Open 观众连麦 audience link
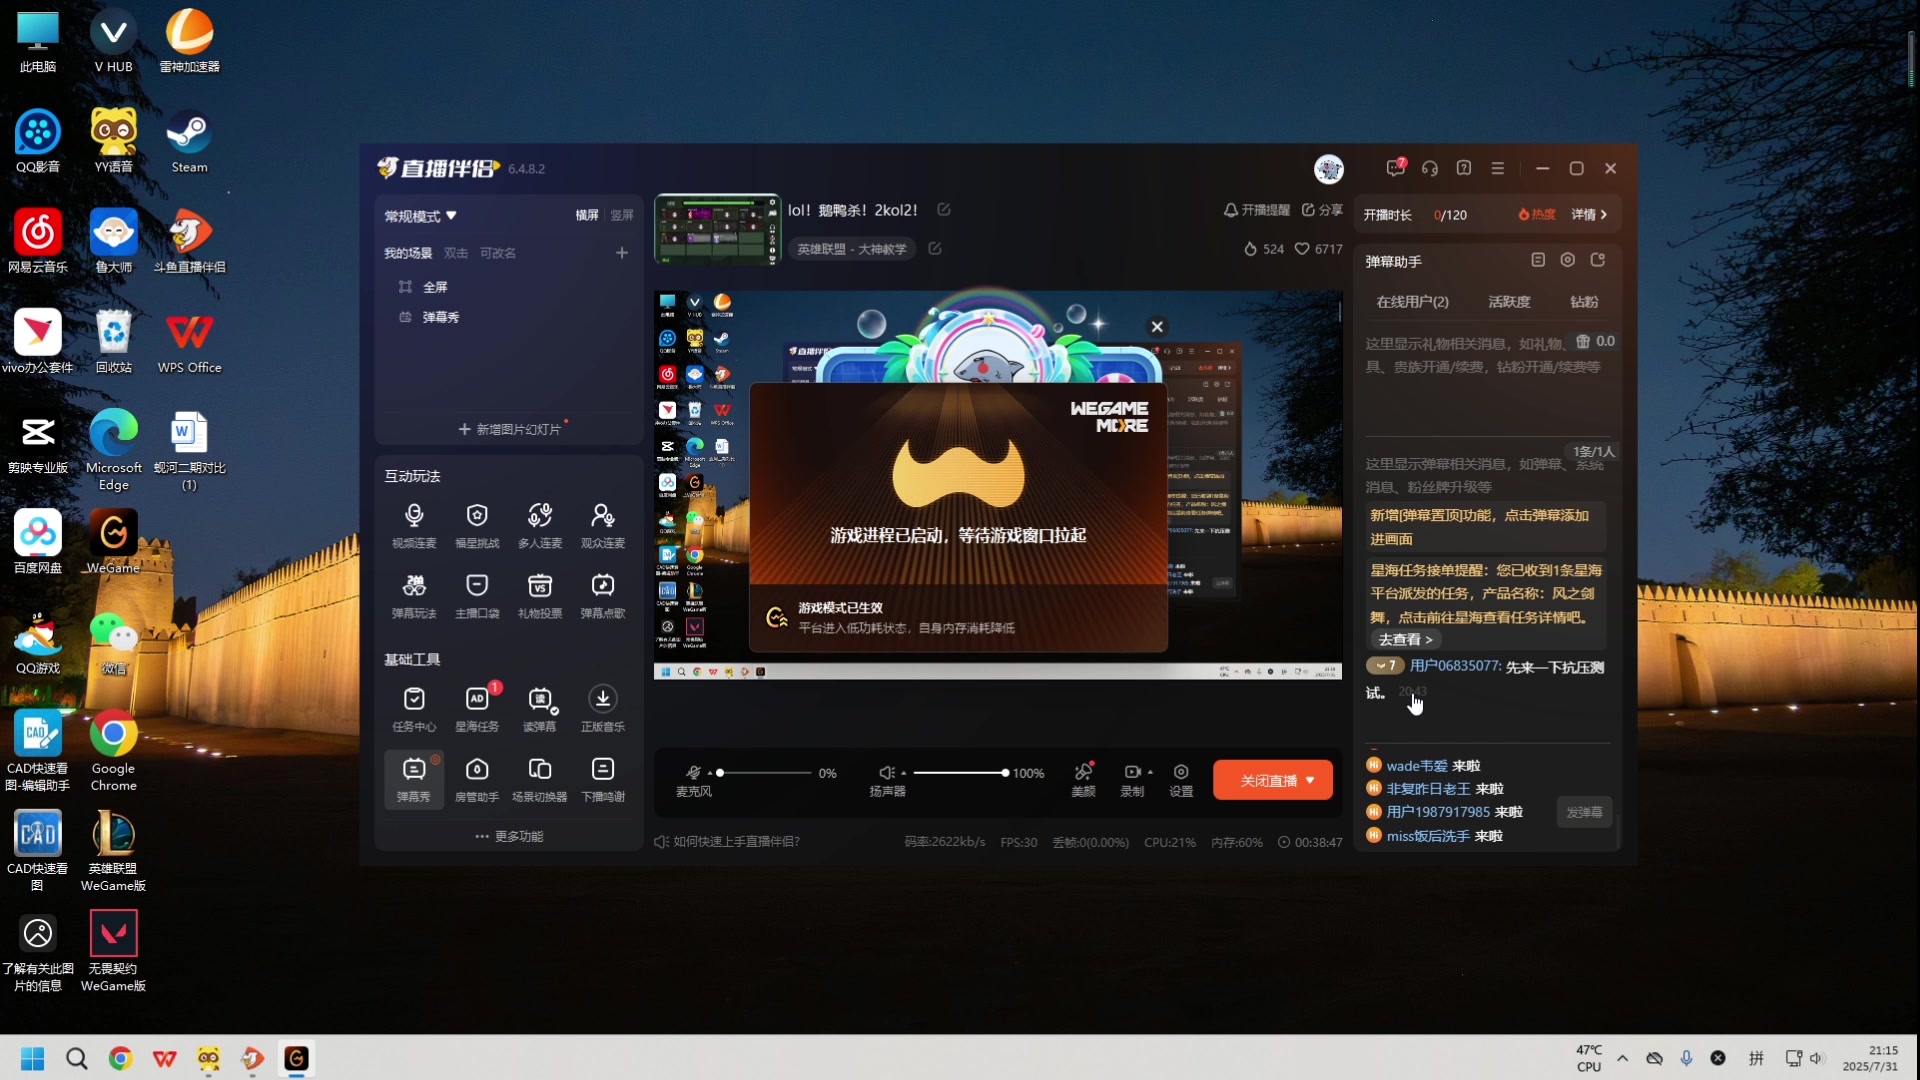Viewport: 1920px width, 1080px height. coord(603,526)
